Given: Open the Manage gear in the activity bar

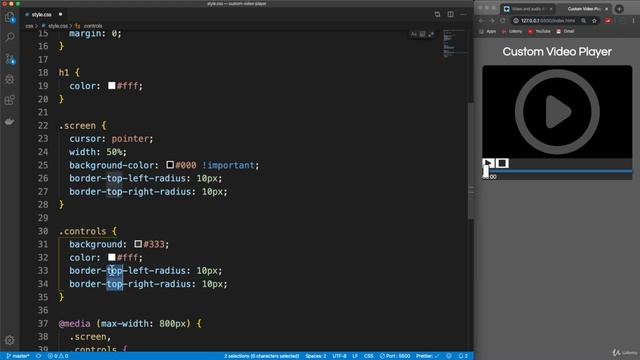Looking at the screenshot, I should point(10,340).
